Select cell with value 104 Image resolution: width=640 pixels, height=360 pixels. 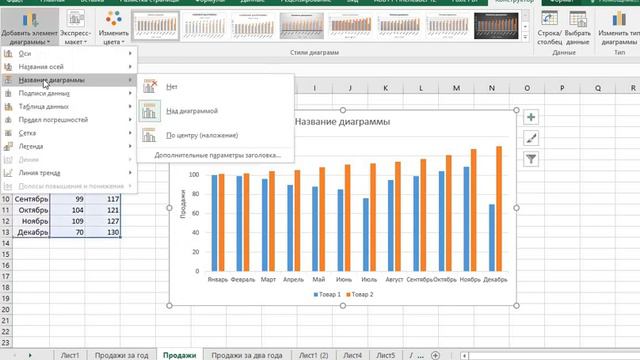point(67,210)
